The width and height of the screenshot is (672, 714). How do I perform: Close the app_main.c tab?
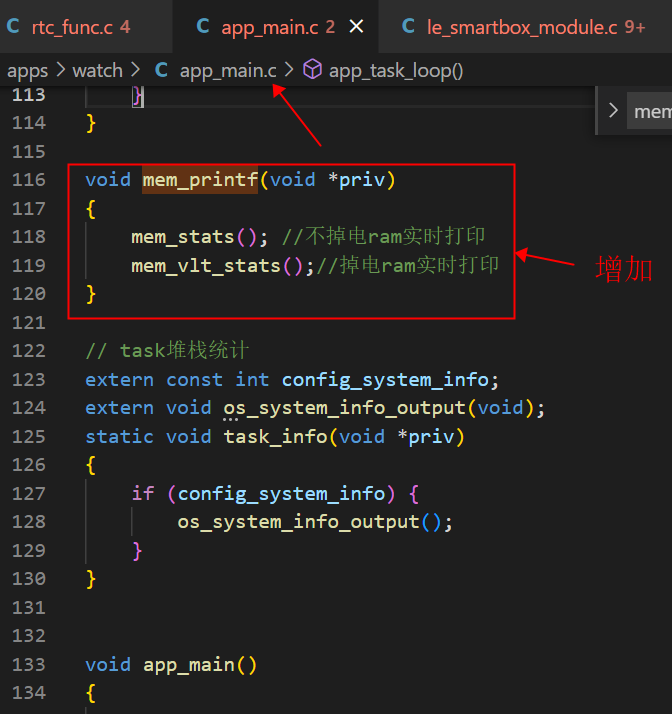(x=356, y=26)
